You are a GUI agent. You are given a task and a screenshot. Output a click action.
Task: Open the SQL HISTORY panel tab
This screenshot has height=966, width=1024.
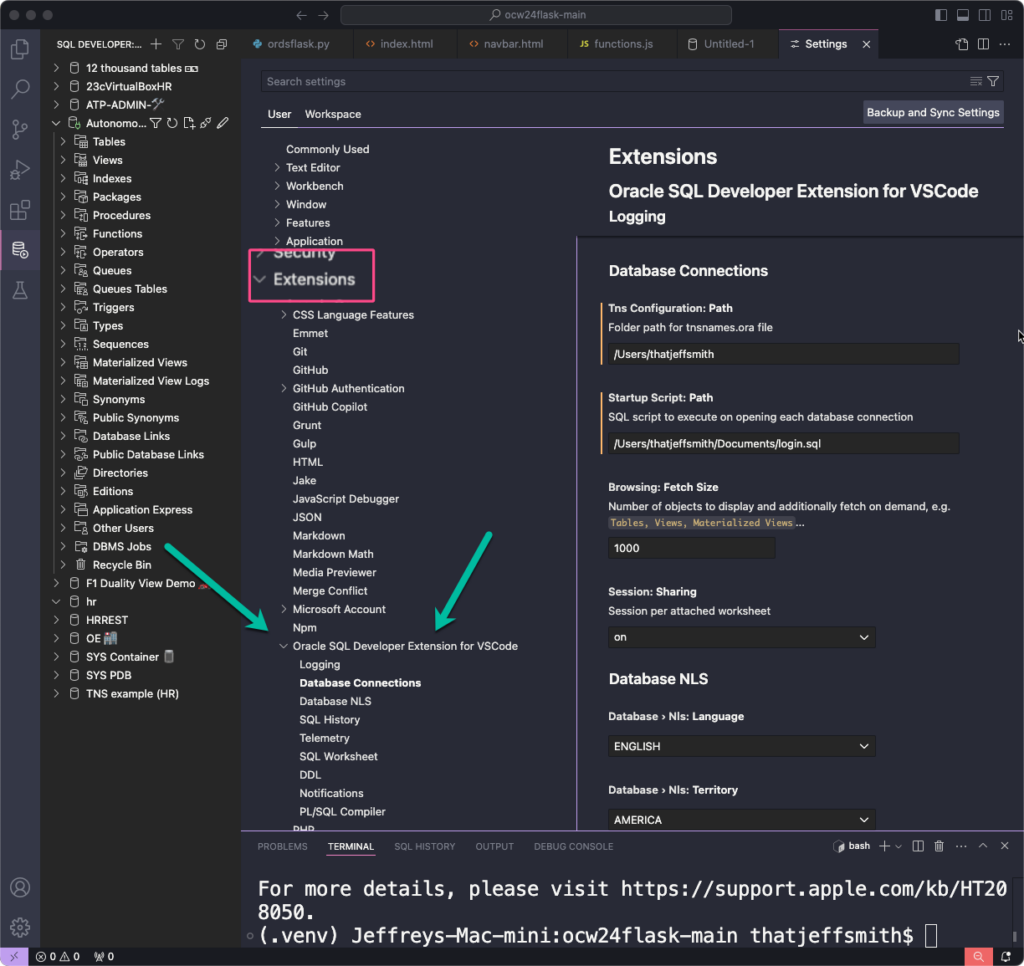[424, 846]
